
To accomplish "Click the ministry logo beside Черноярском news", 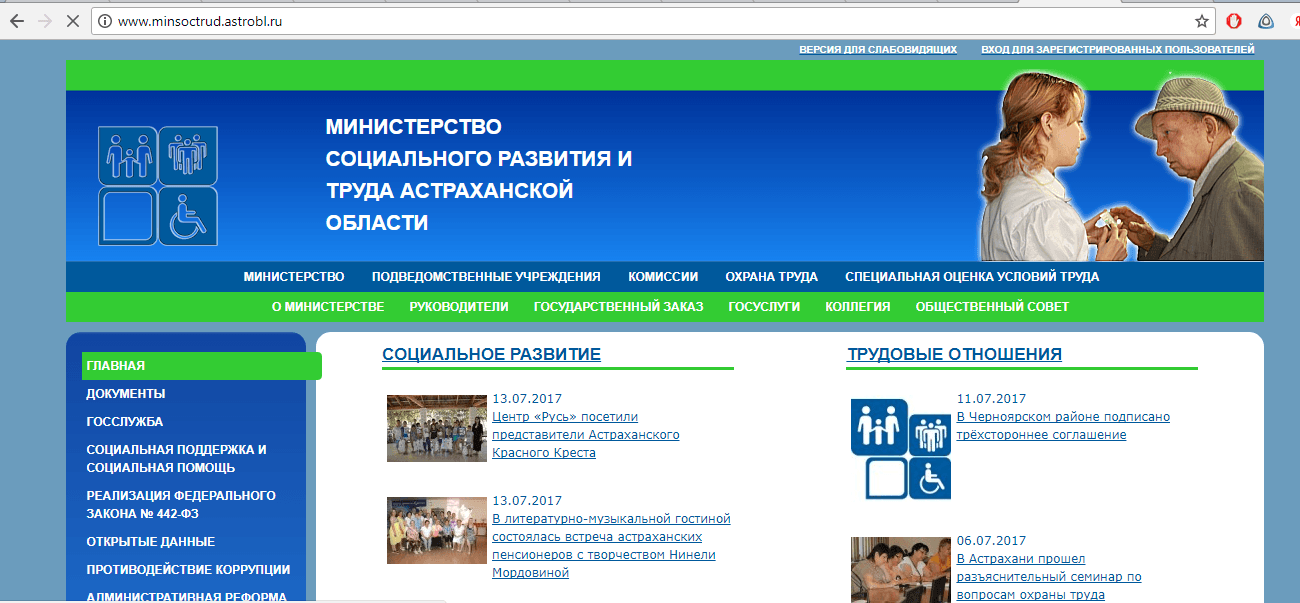I will tap(900, 449).
